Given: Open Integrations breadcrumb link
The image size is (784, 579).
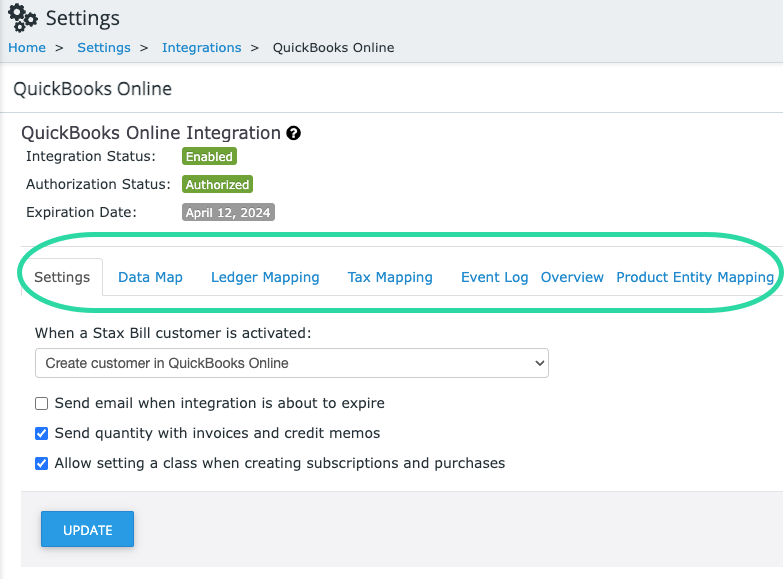Looking at the screenshot, I should [202, 48].
